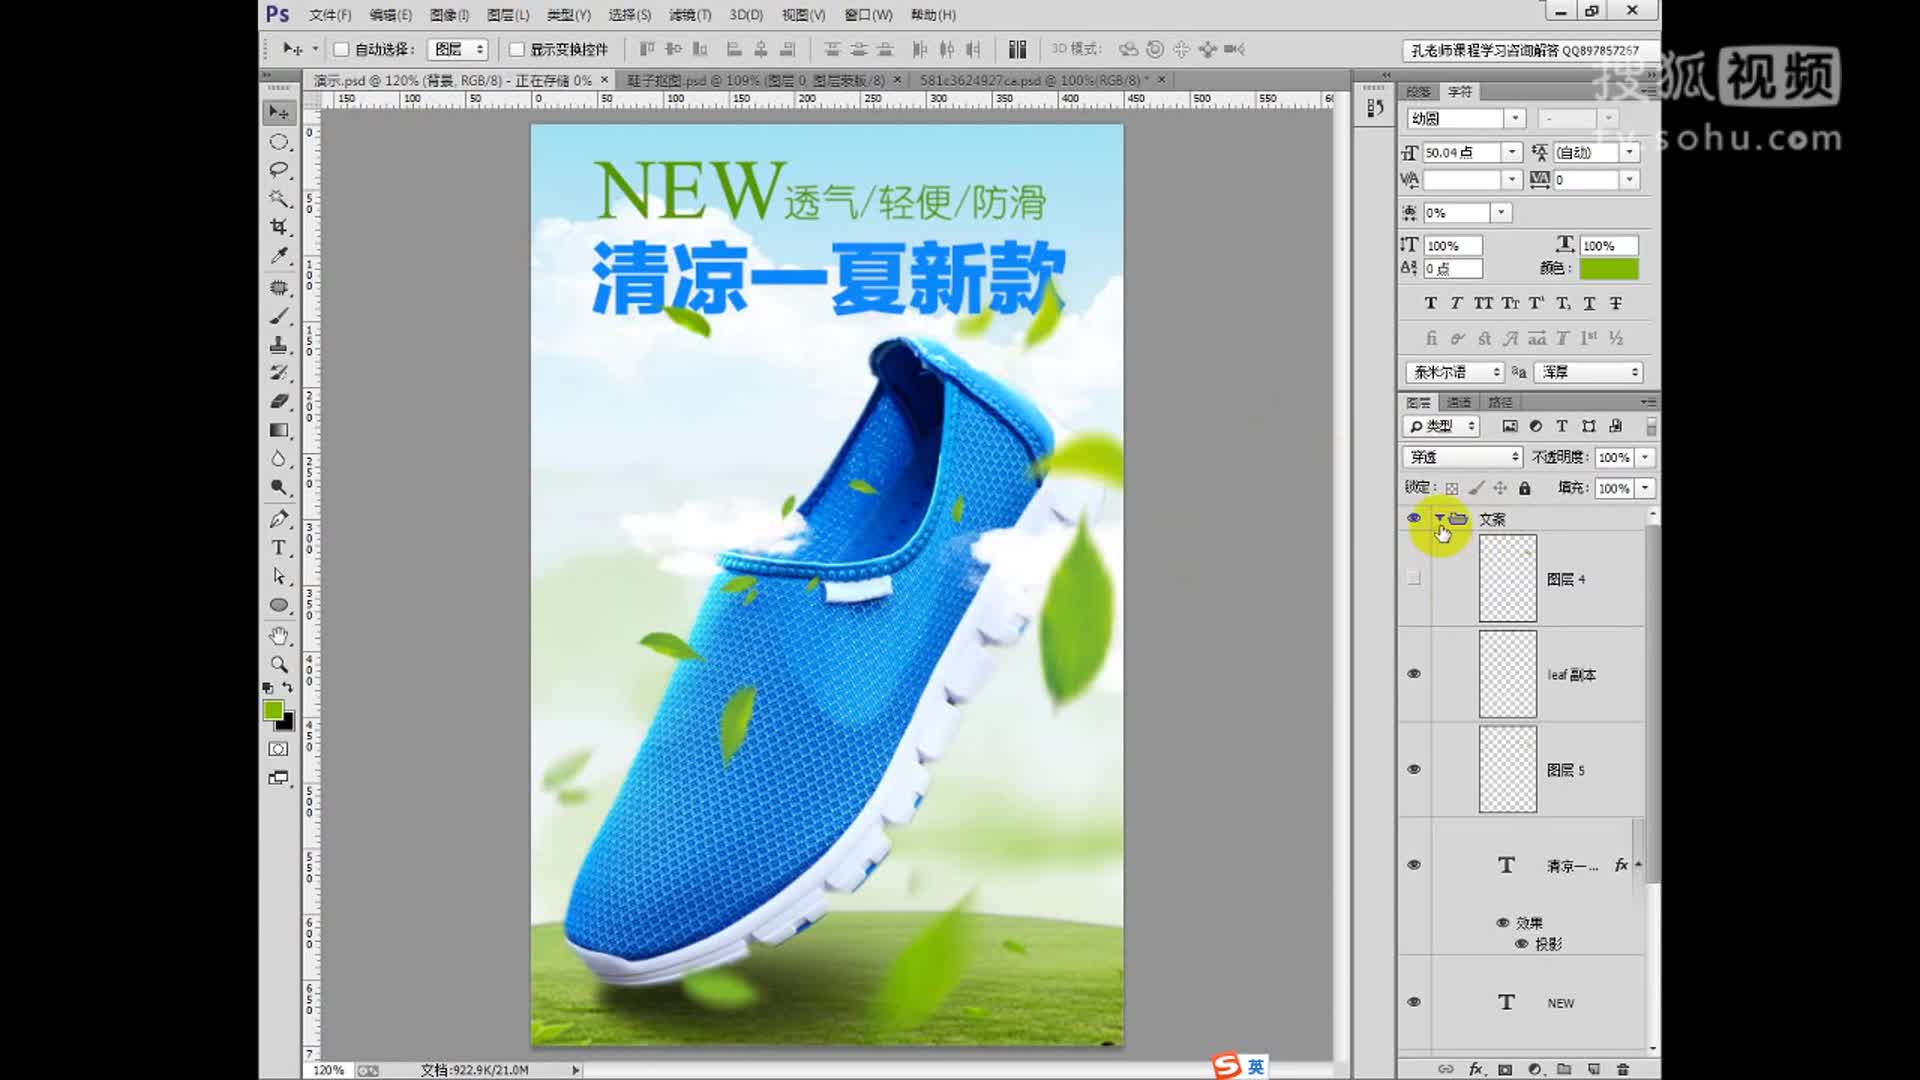Click the black background color swatch
Image resolution: width=1920 pixels, height=1080 pixels.
288,724
